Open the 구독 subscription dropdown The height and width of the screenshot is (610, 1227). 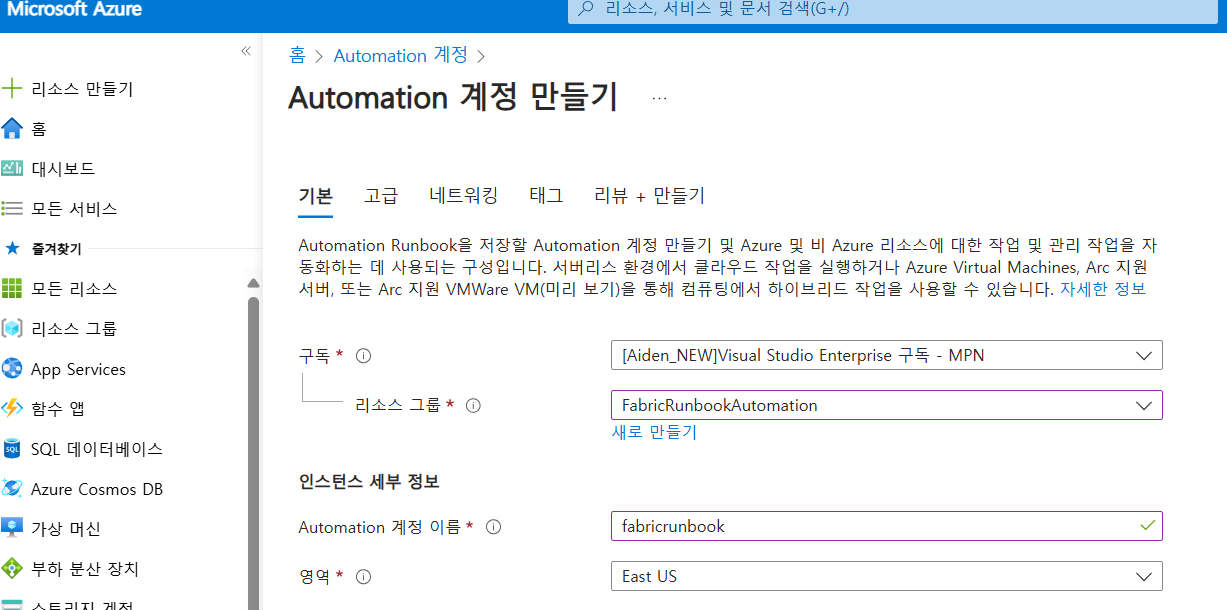pos(886,355)
